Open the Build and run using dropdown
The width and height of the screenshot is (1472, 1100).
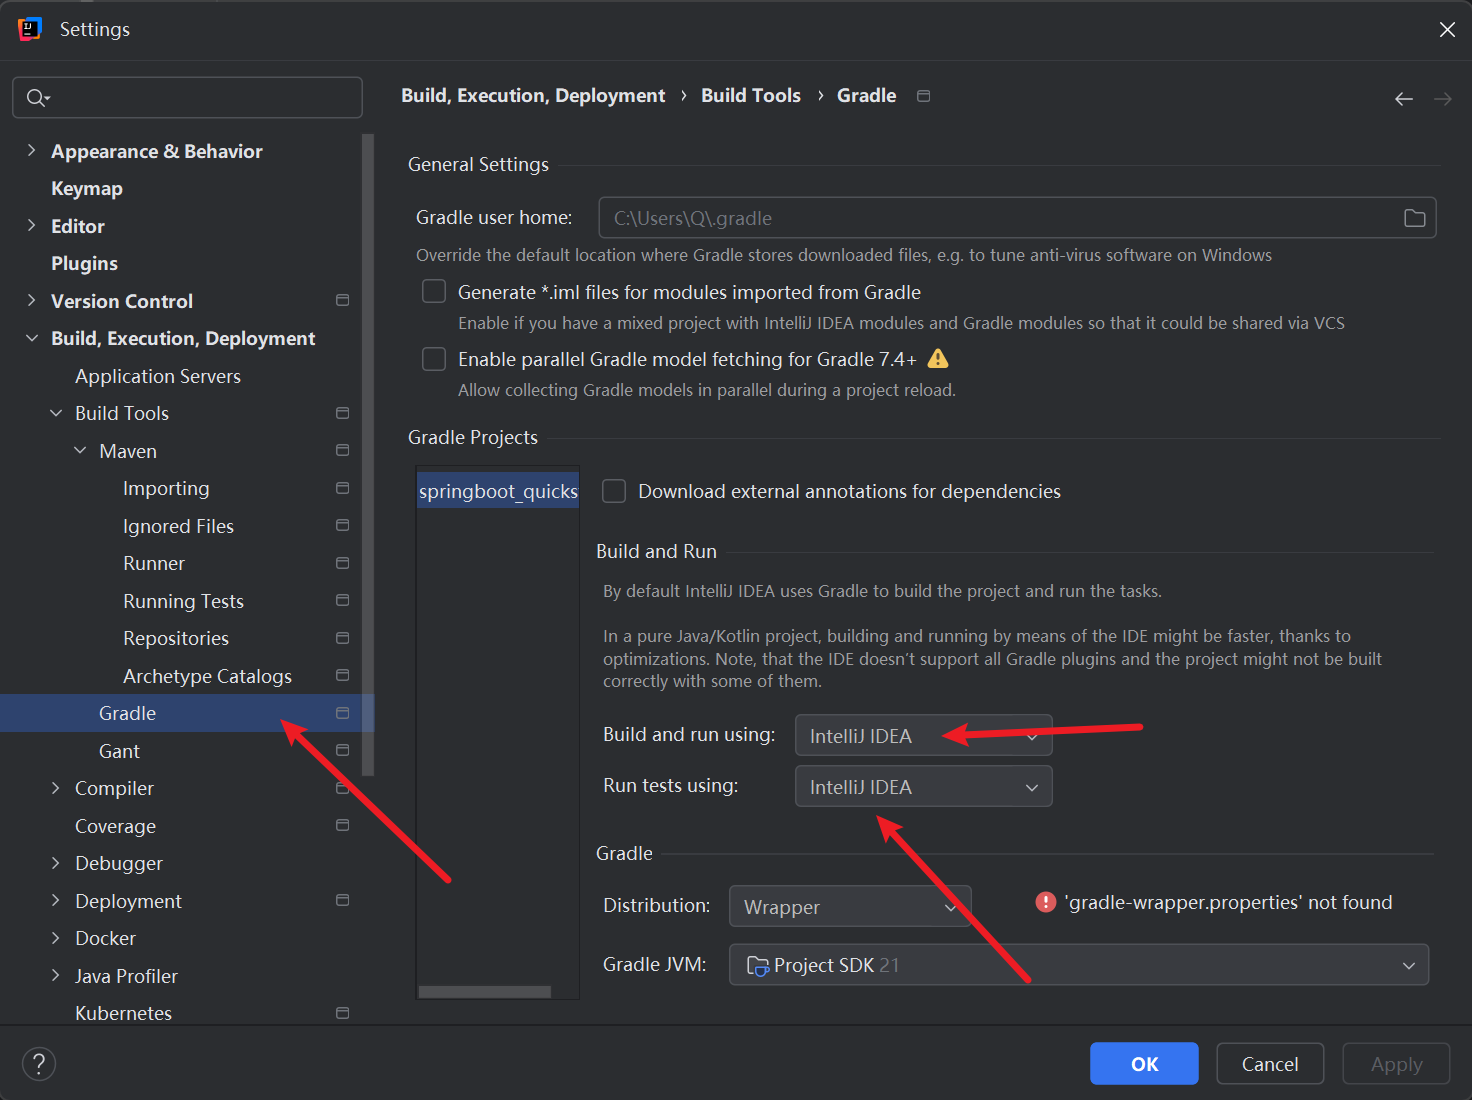pyautogui.click(x=924, y=735)
